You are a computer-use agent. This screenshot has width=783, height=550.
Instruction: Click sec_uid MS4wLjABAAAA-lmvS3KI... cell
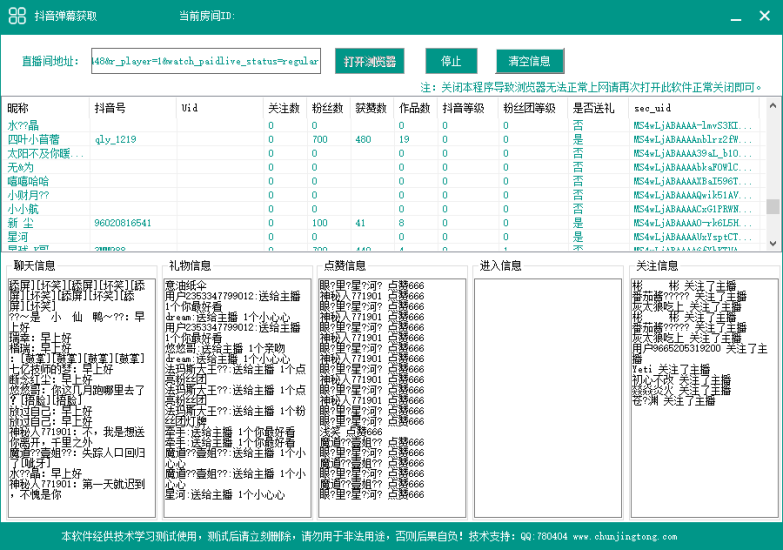click(x=693, y=125)
